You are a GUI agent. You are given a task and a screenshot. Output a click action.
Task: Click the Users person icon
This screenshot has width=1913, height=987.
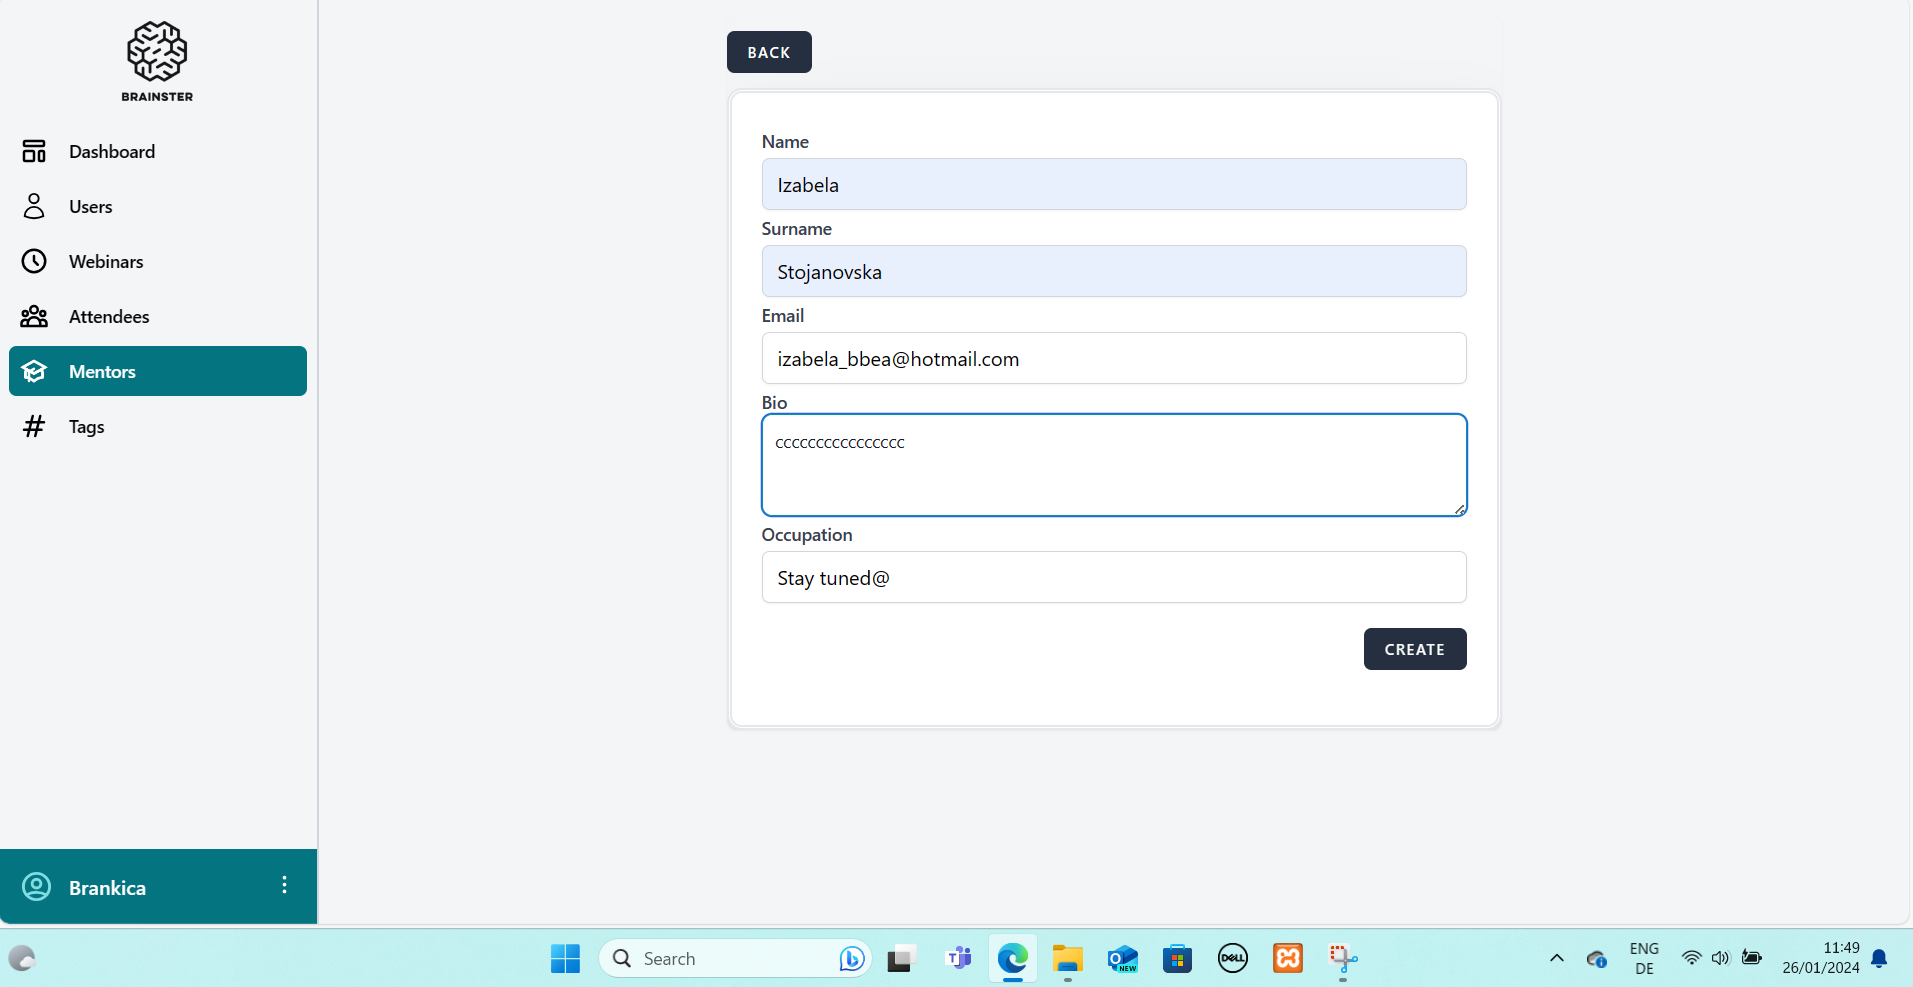[x=34, y=207]
